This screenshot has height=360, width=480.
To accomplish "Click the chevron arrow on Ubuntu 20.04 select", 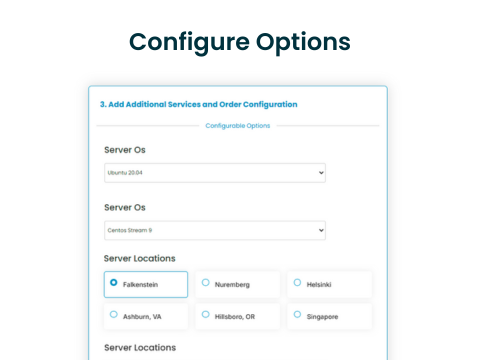I will click(321, 173).
